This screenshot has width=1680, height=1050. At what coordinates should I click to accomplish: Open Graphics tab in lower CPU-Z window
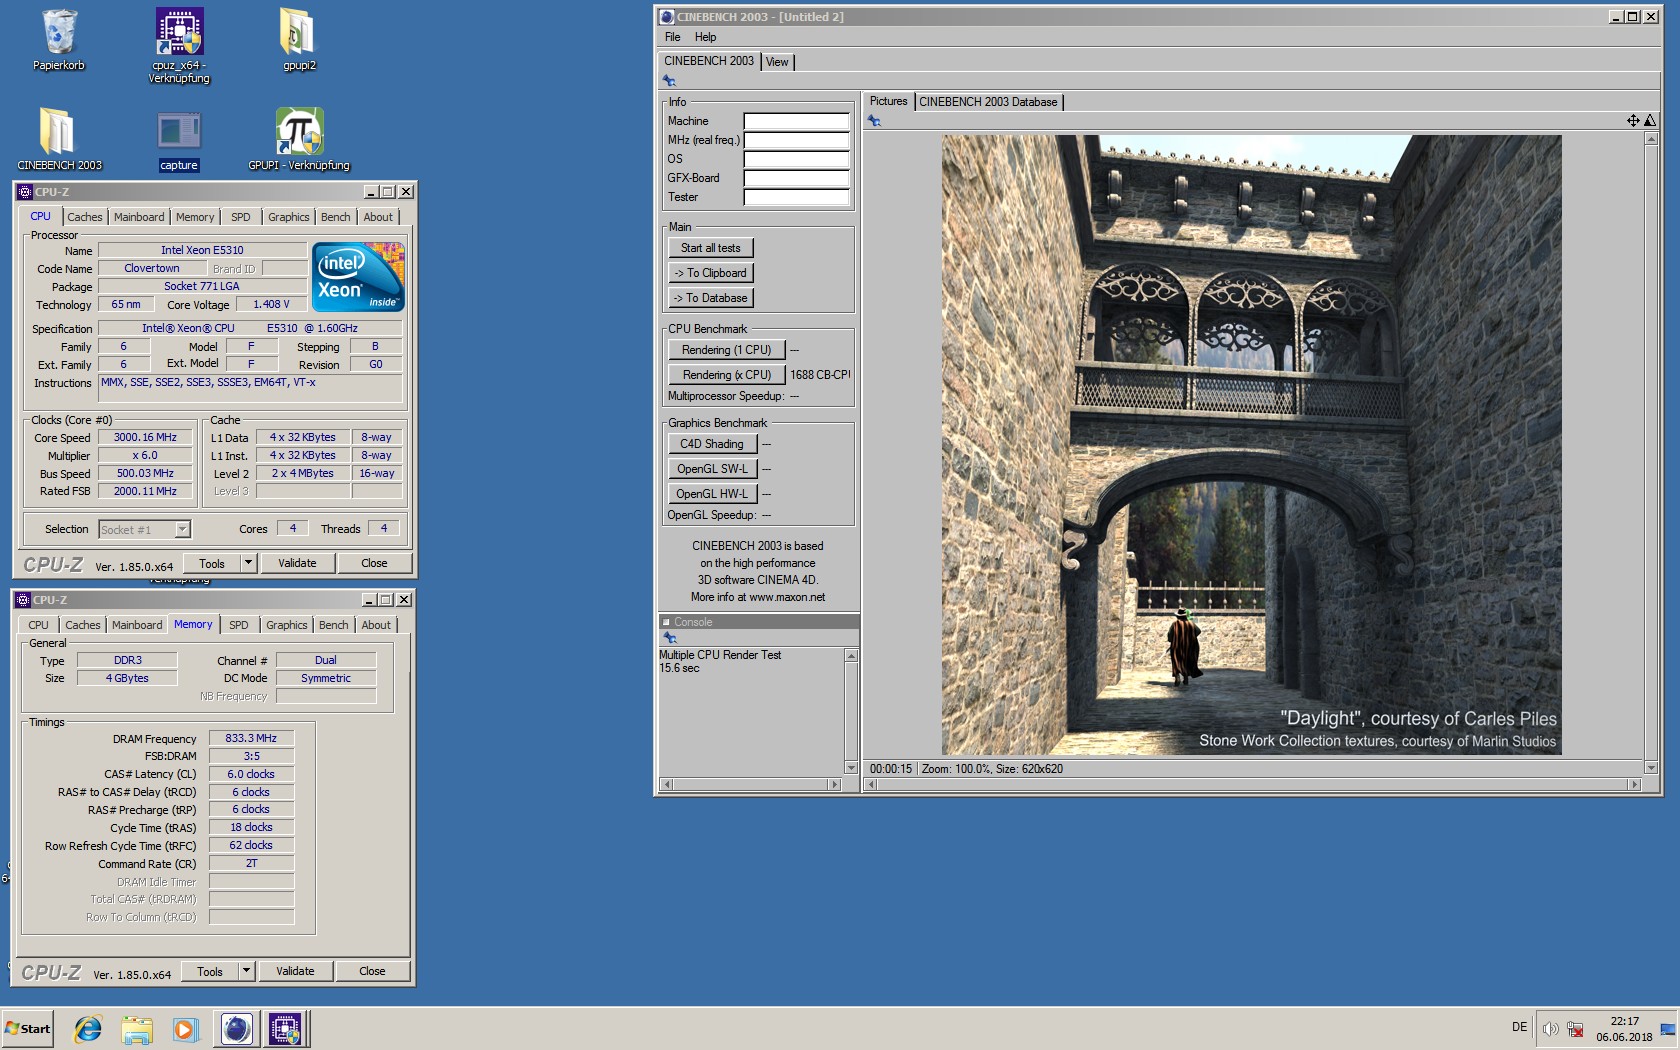[x=287, y=625]
